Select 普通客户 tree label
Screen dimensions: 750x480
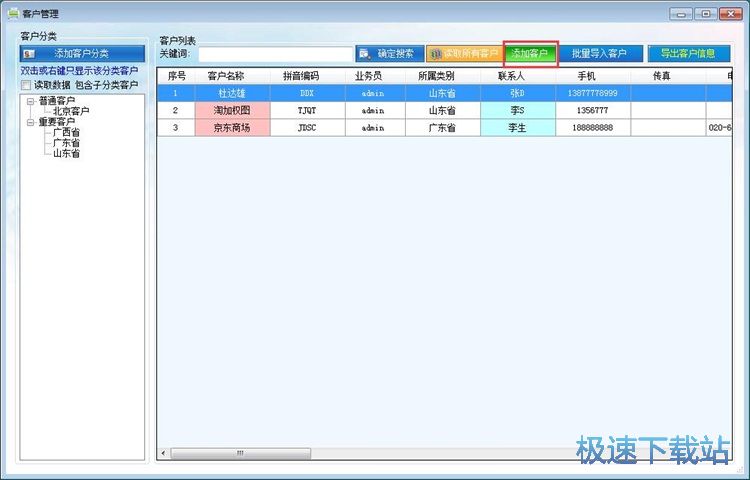(x=57, y=101)
